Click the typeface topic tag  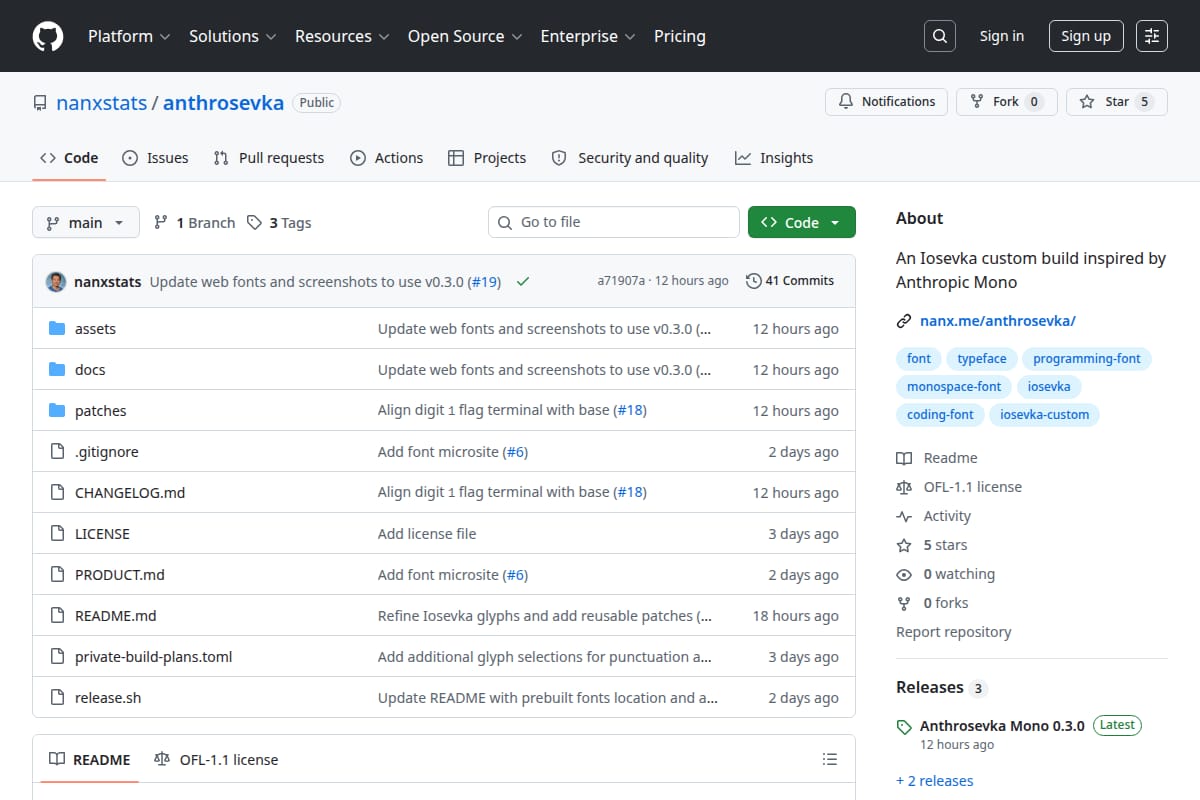982,359
